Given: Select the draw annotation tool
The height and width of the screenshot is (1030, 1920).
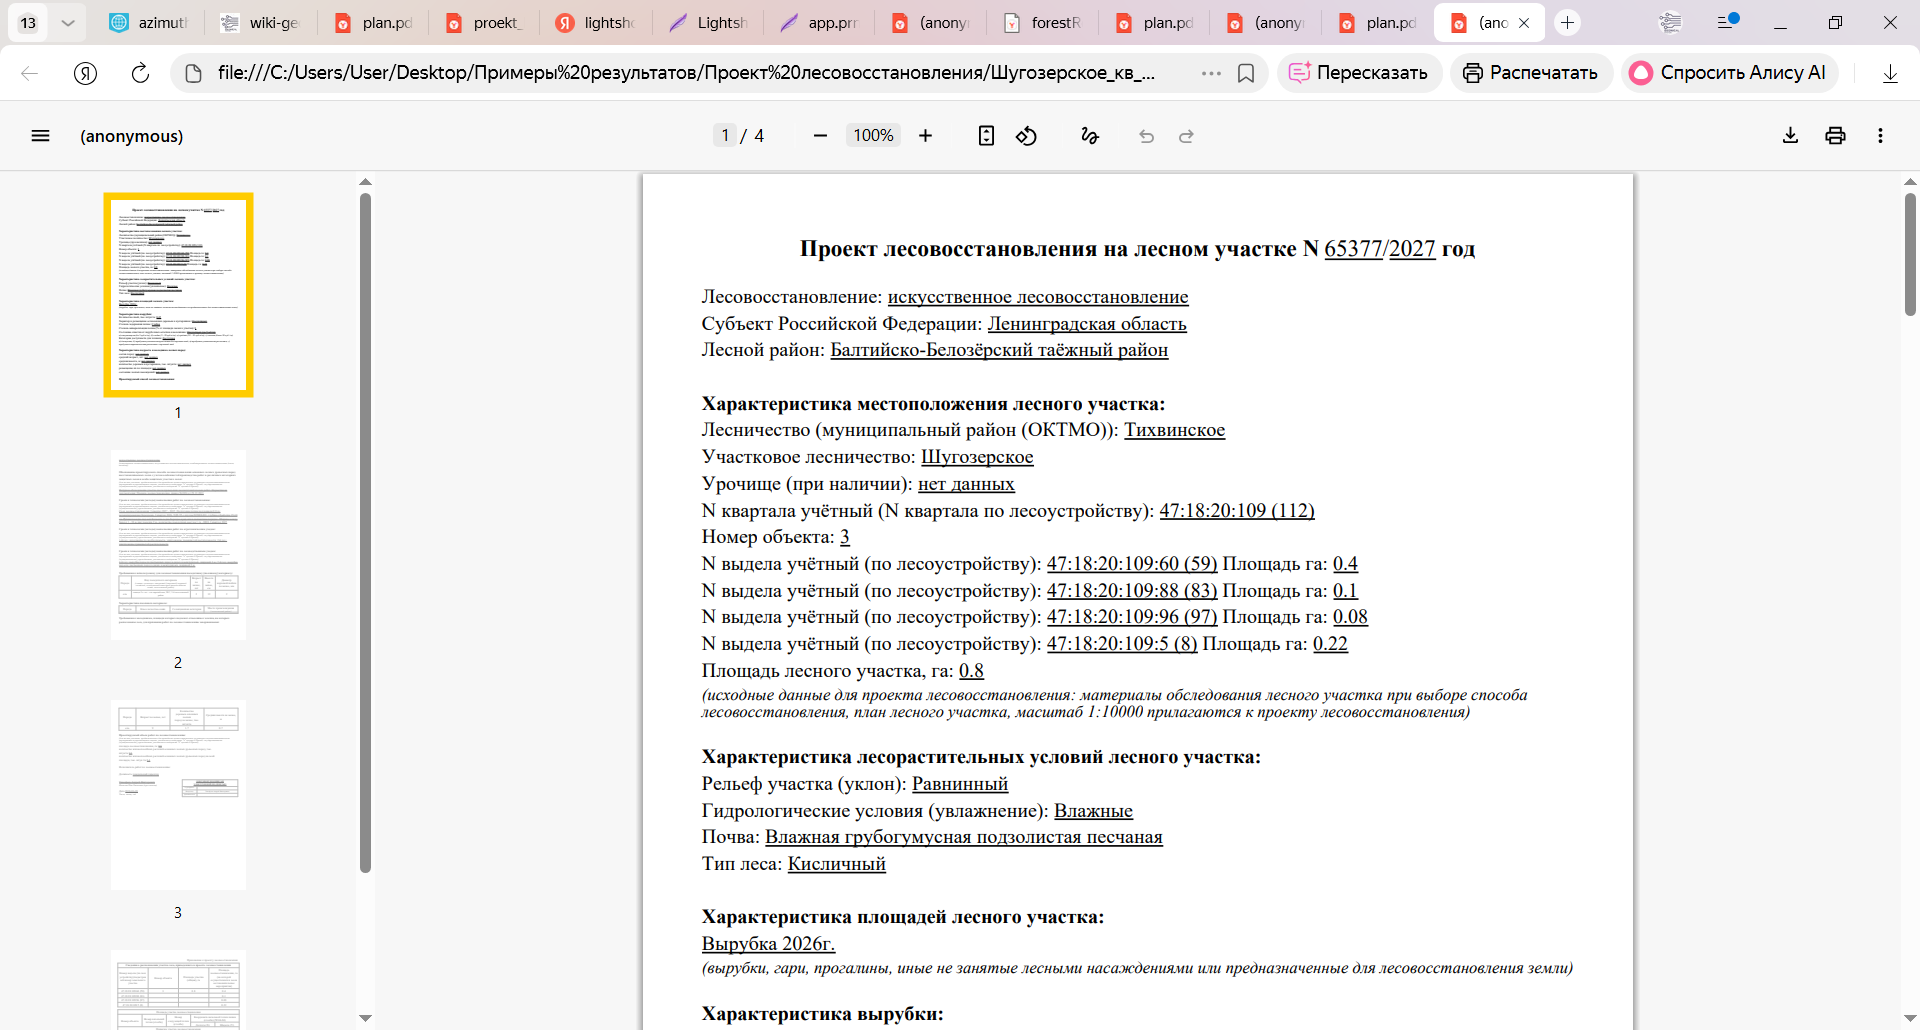Looking at the screenshot, I should pos(1090,136).
